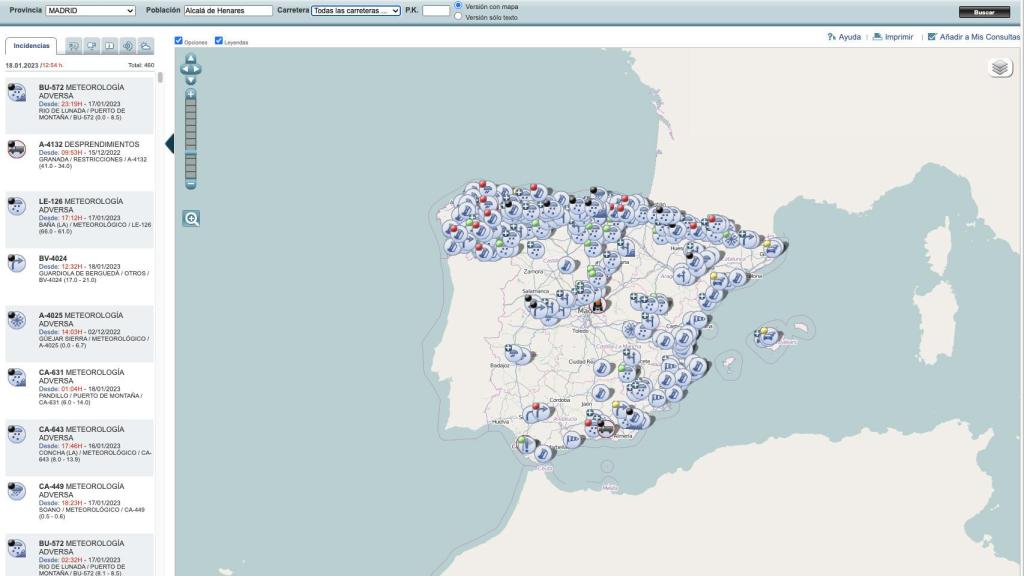The height and width of the screenshot is (576, 1024).
Task: Activate the zoom box magnifier tool
Action: [191, 219]
